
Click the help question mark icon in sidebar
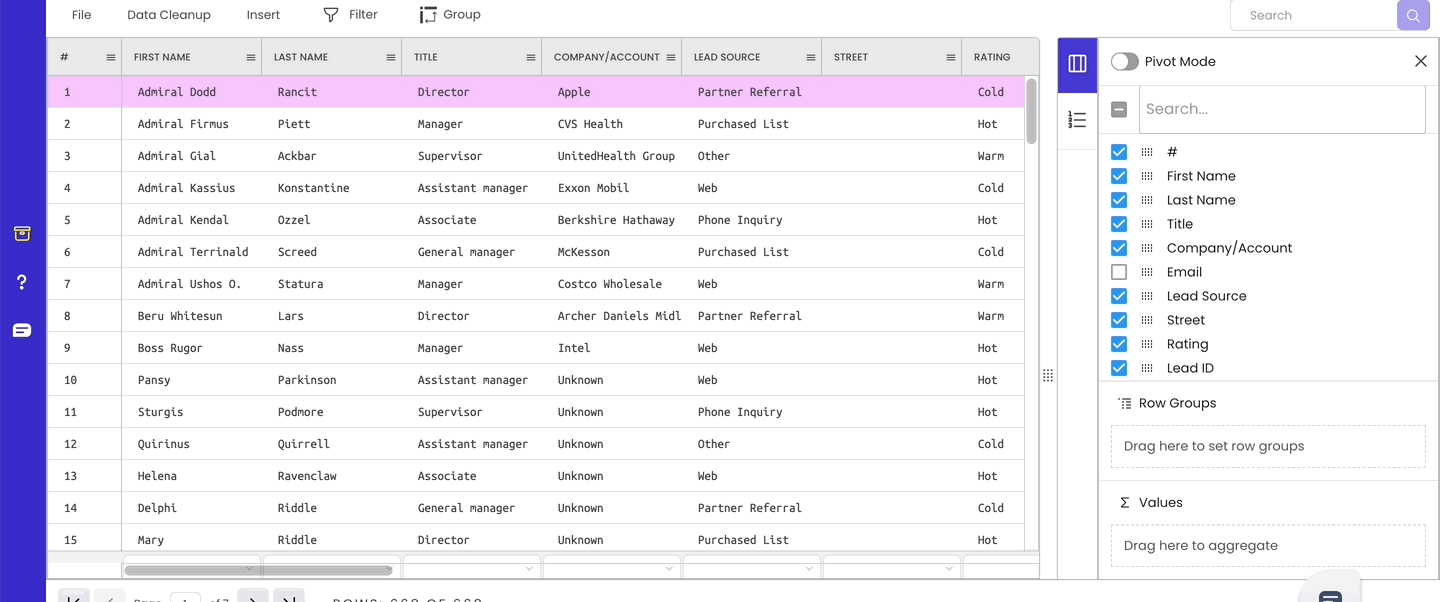[x=22, y=282]
